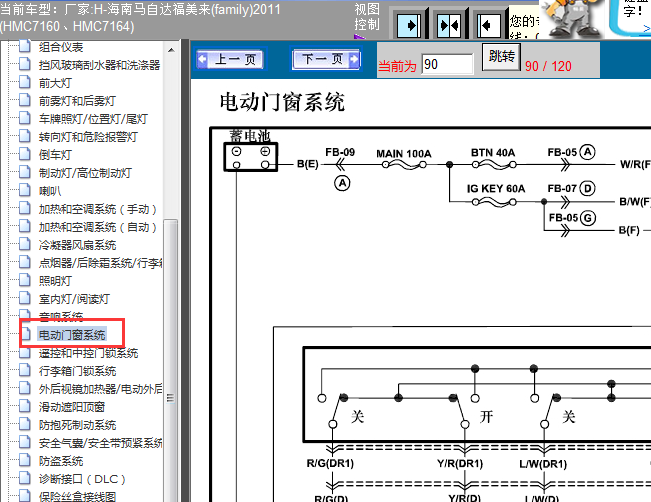
Task: Select highlighted 电动门窗系统 entry
Action: pos(72,335)
